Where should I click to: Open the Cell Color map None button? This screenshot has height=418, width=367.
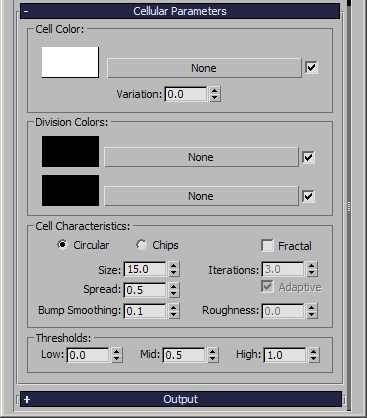[204, 68]
